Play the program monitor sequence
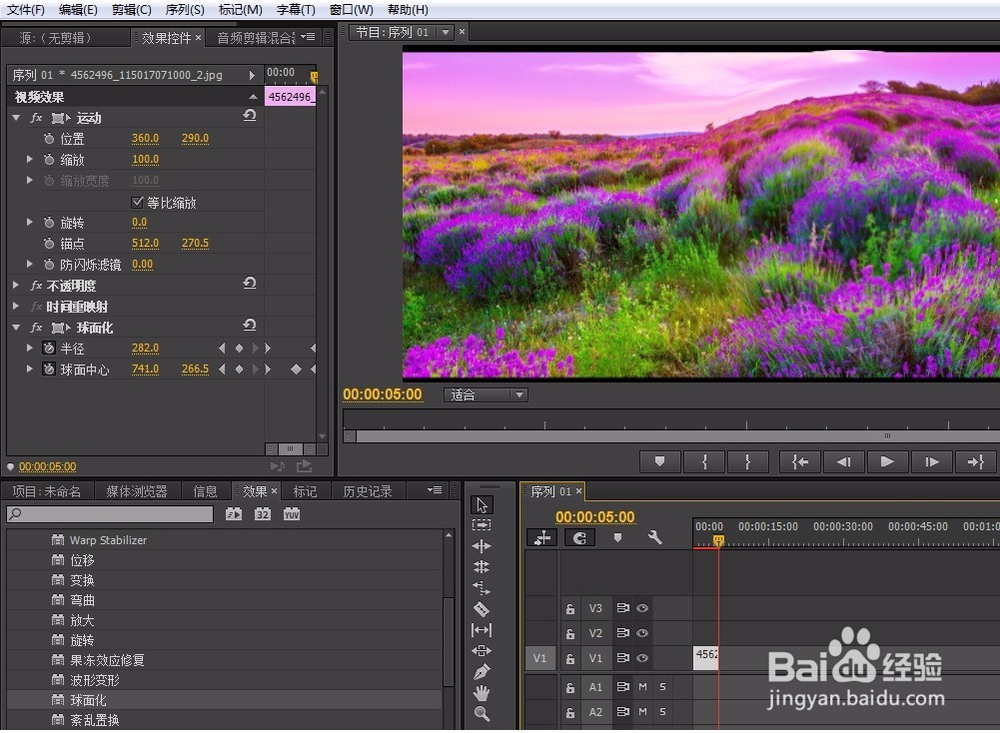 [887, 461]
